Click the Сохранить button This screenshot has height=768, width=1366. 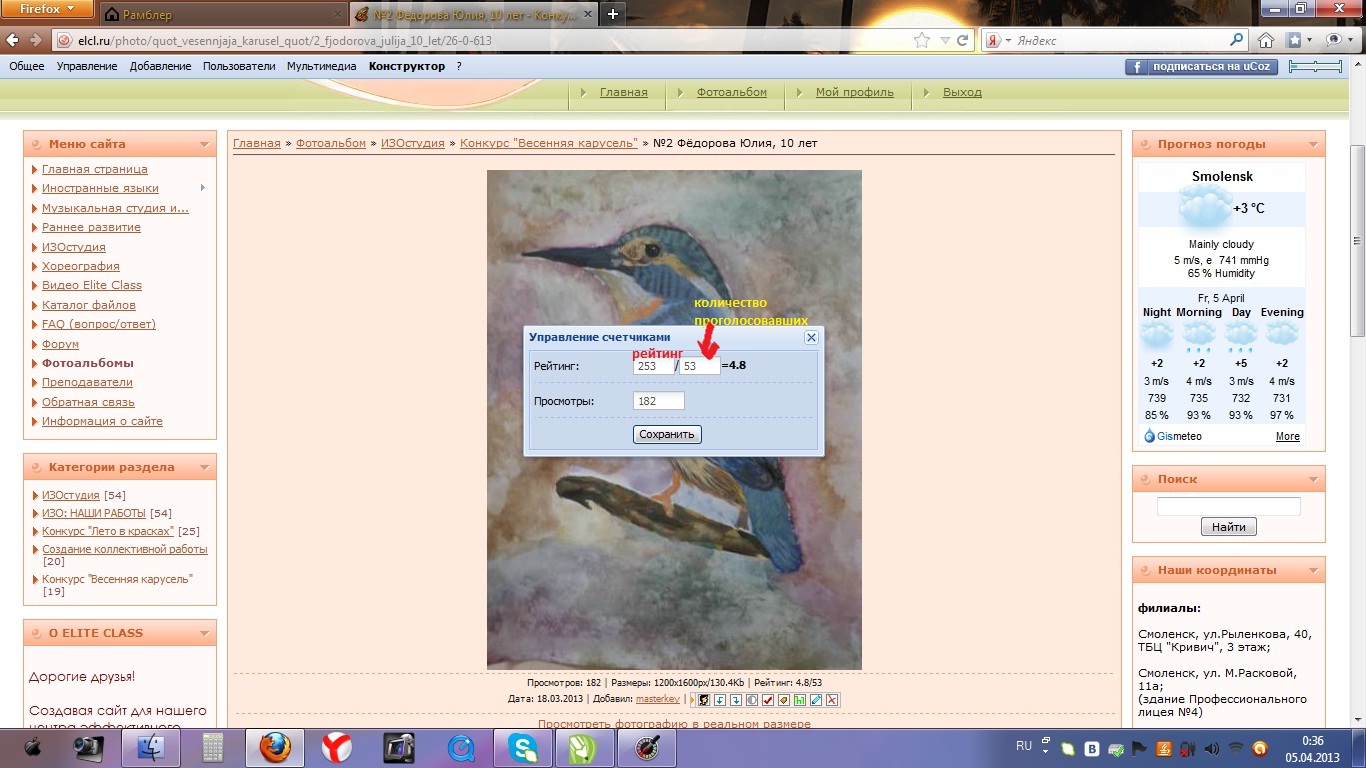[667, 434]
